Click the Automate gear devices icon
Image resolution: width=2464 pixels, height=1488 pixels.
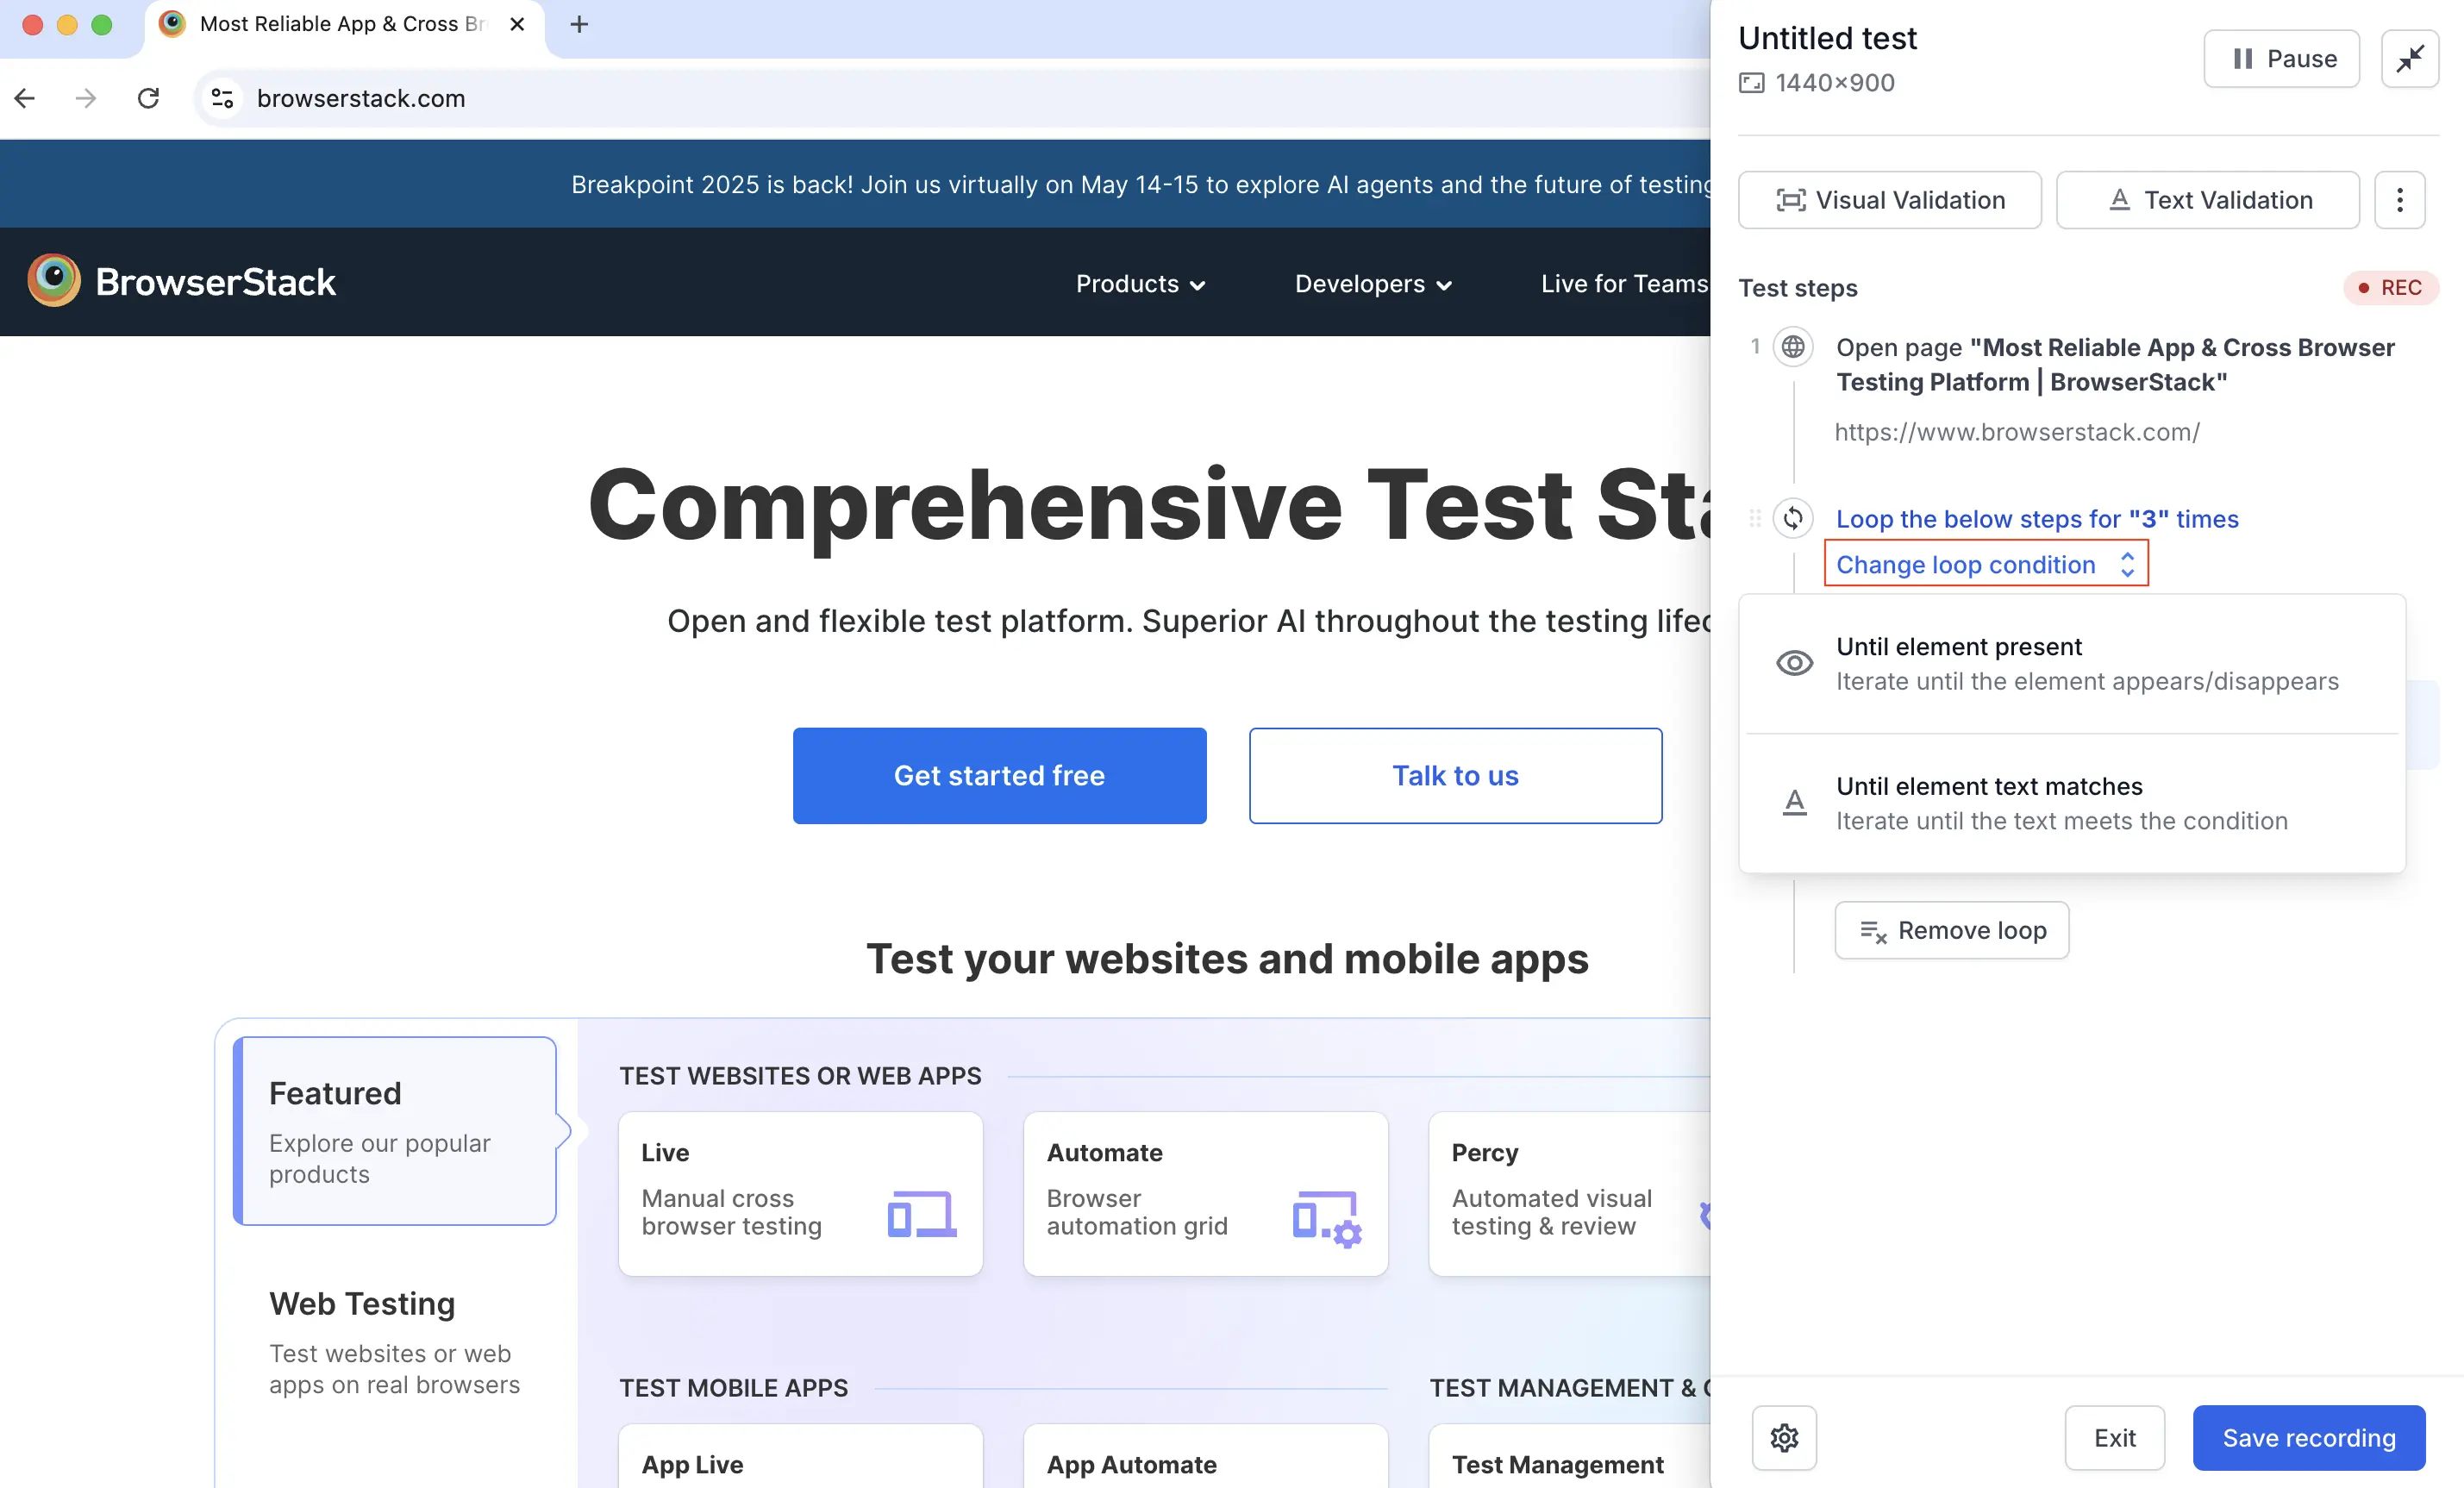click(1327, 1217)
